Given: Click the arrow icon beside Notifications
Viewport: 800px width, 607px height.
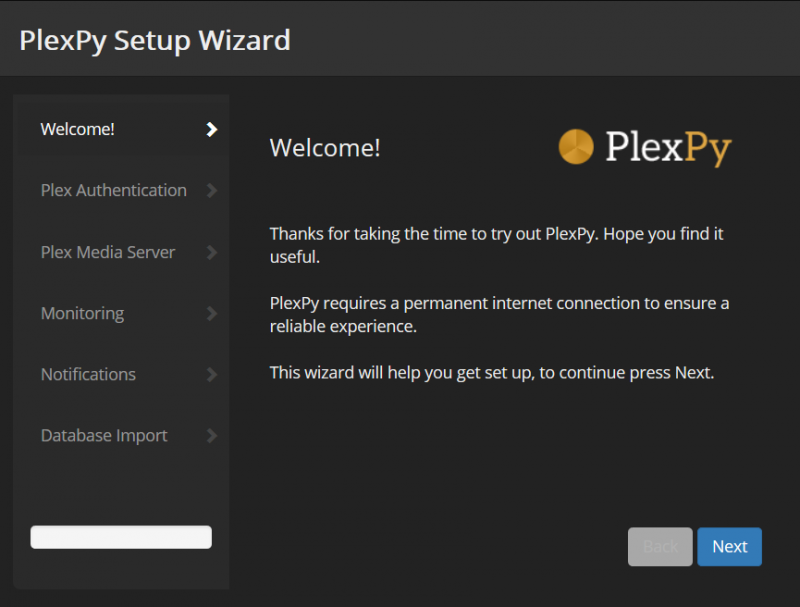Looking at the screenshot, I should pyautogui.click(x=211, y=375).
